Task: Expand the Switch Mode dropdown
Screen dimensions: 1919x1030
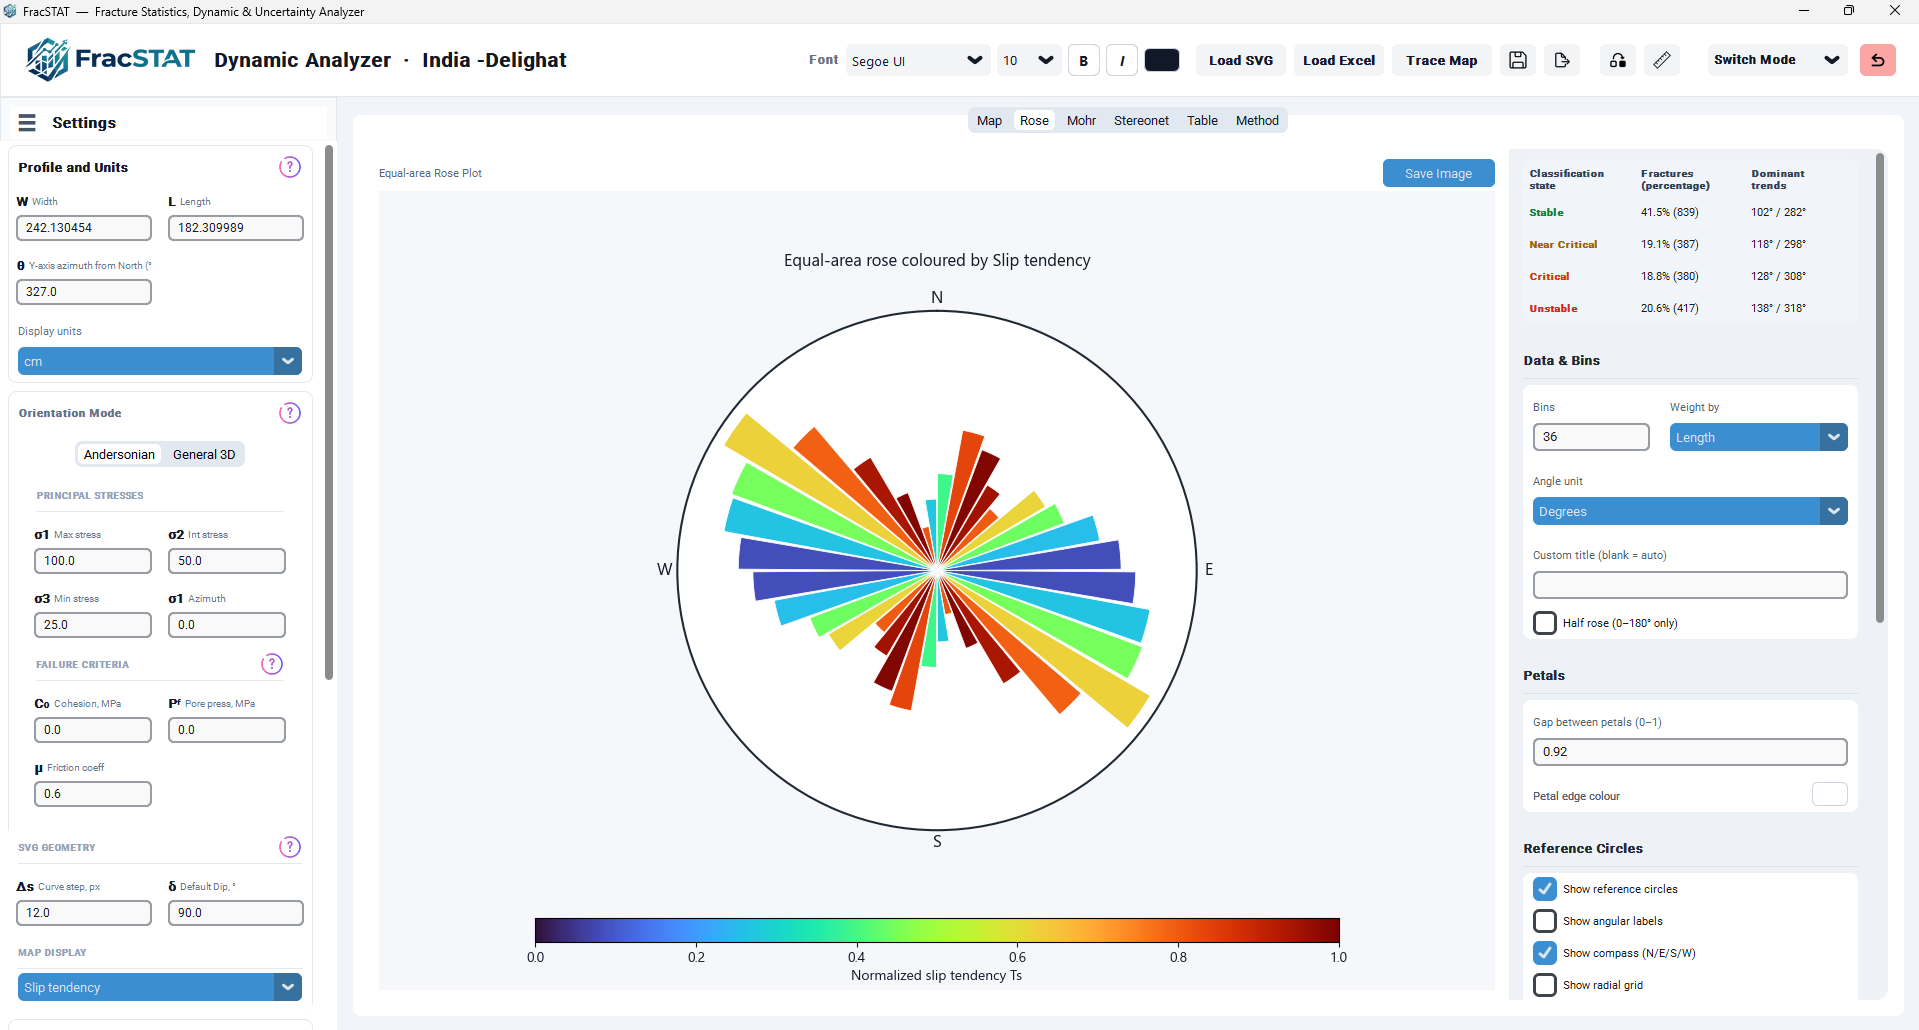Action: click(x=1776, y=60)
